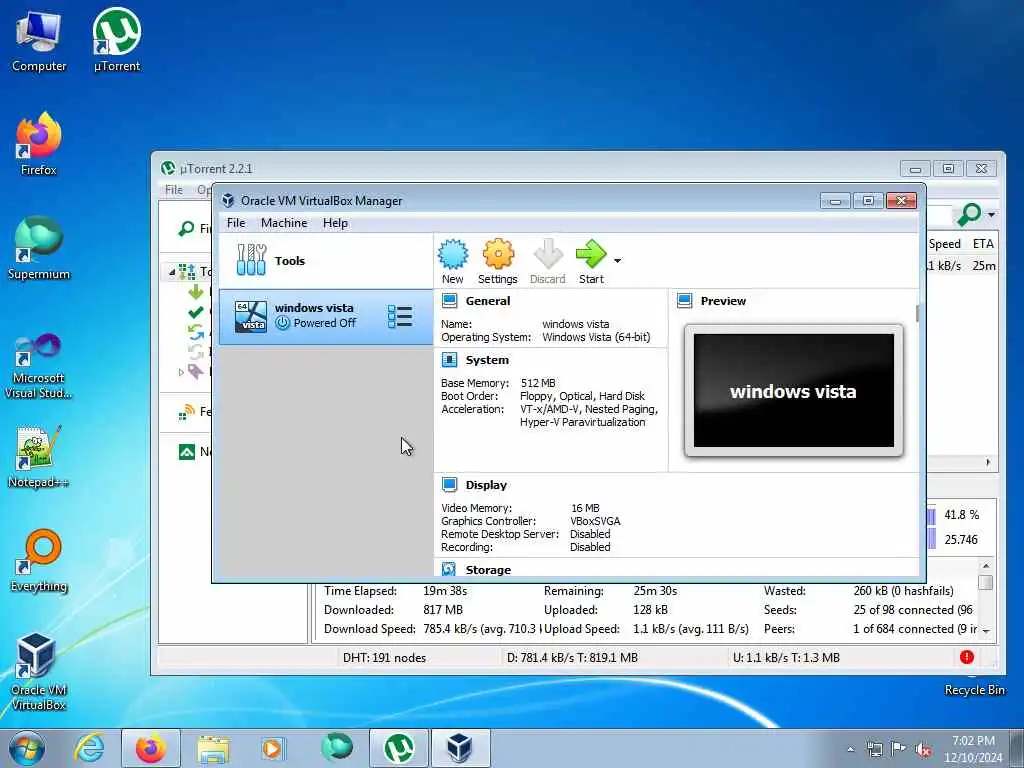The image size is (1024, 768).
Task: Click the DHT: 191 nodes status text
Action: click(385, 658)
